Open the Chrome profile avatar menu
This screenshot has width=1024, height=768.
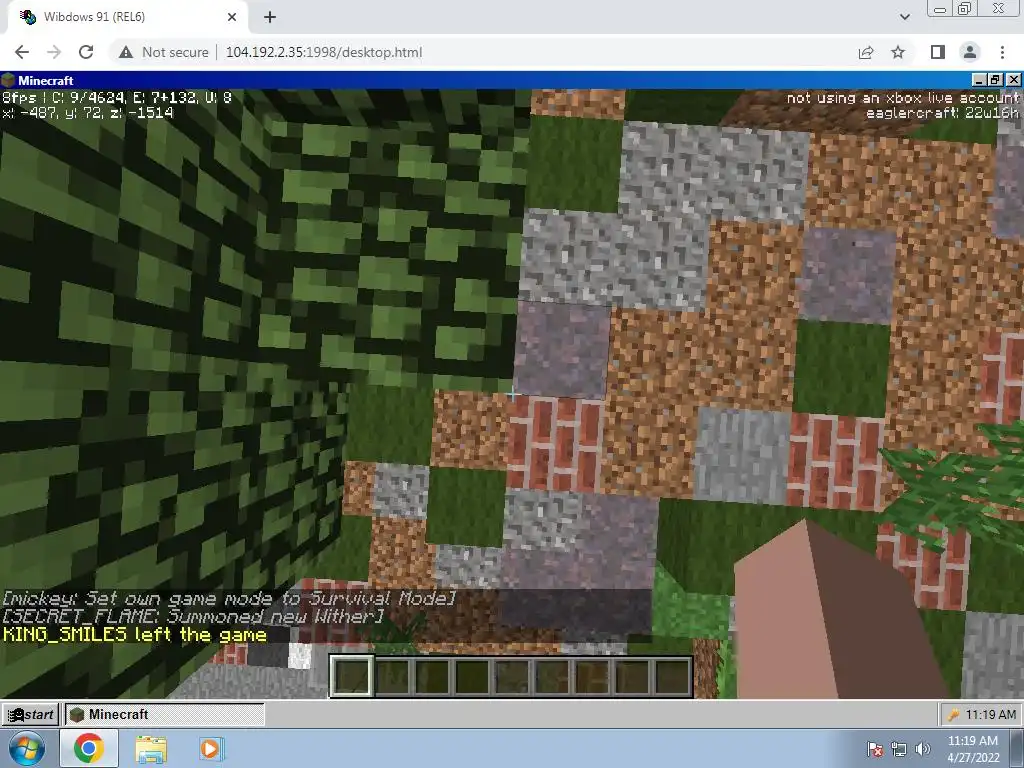point(970,52)
